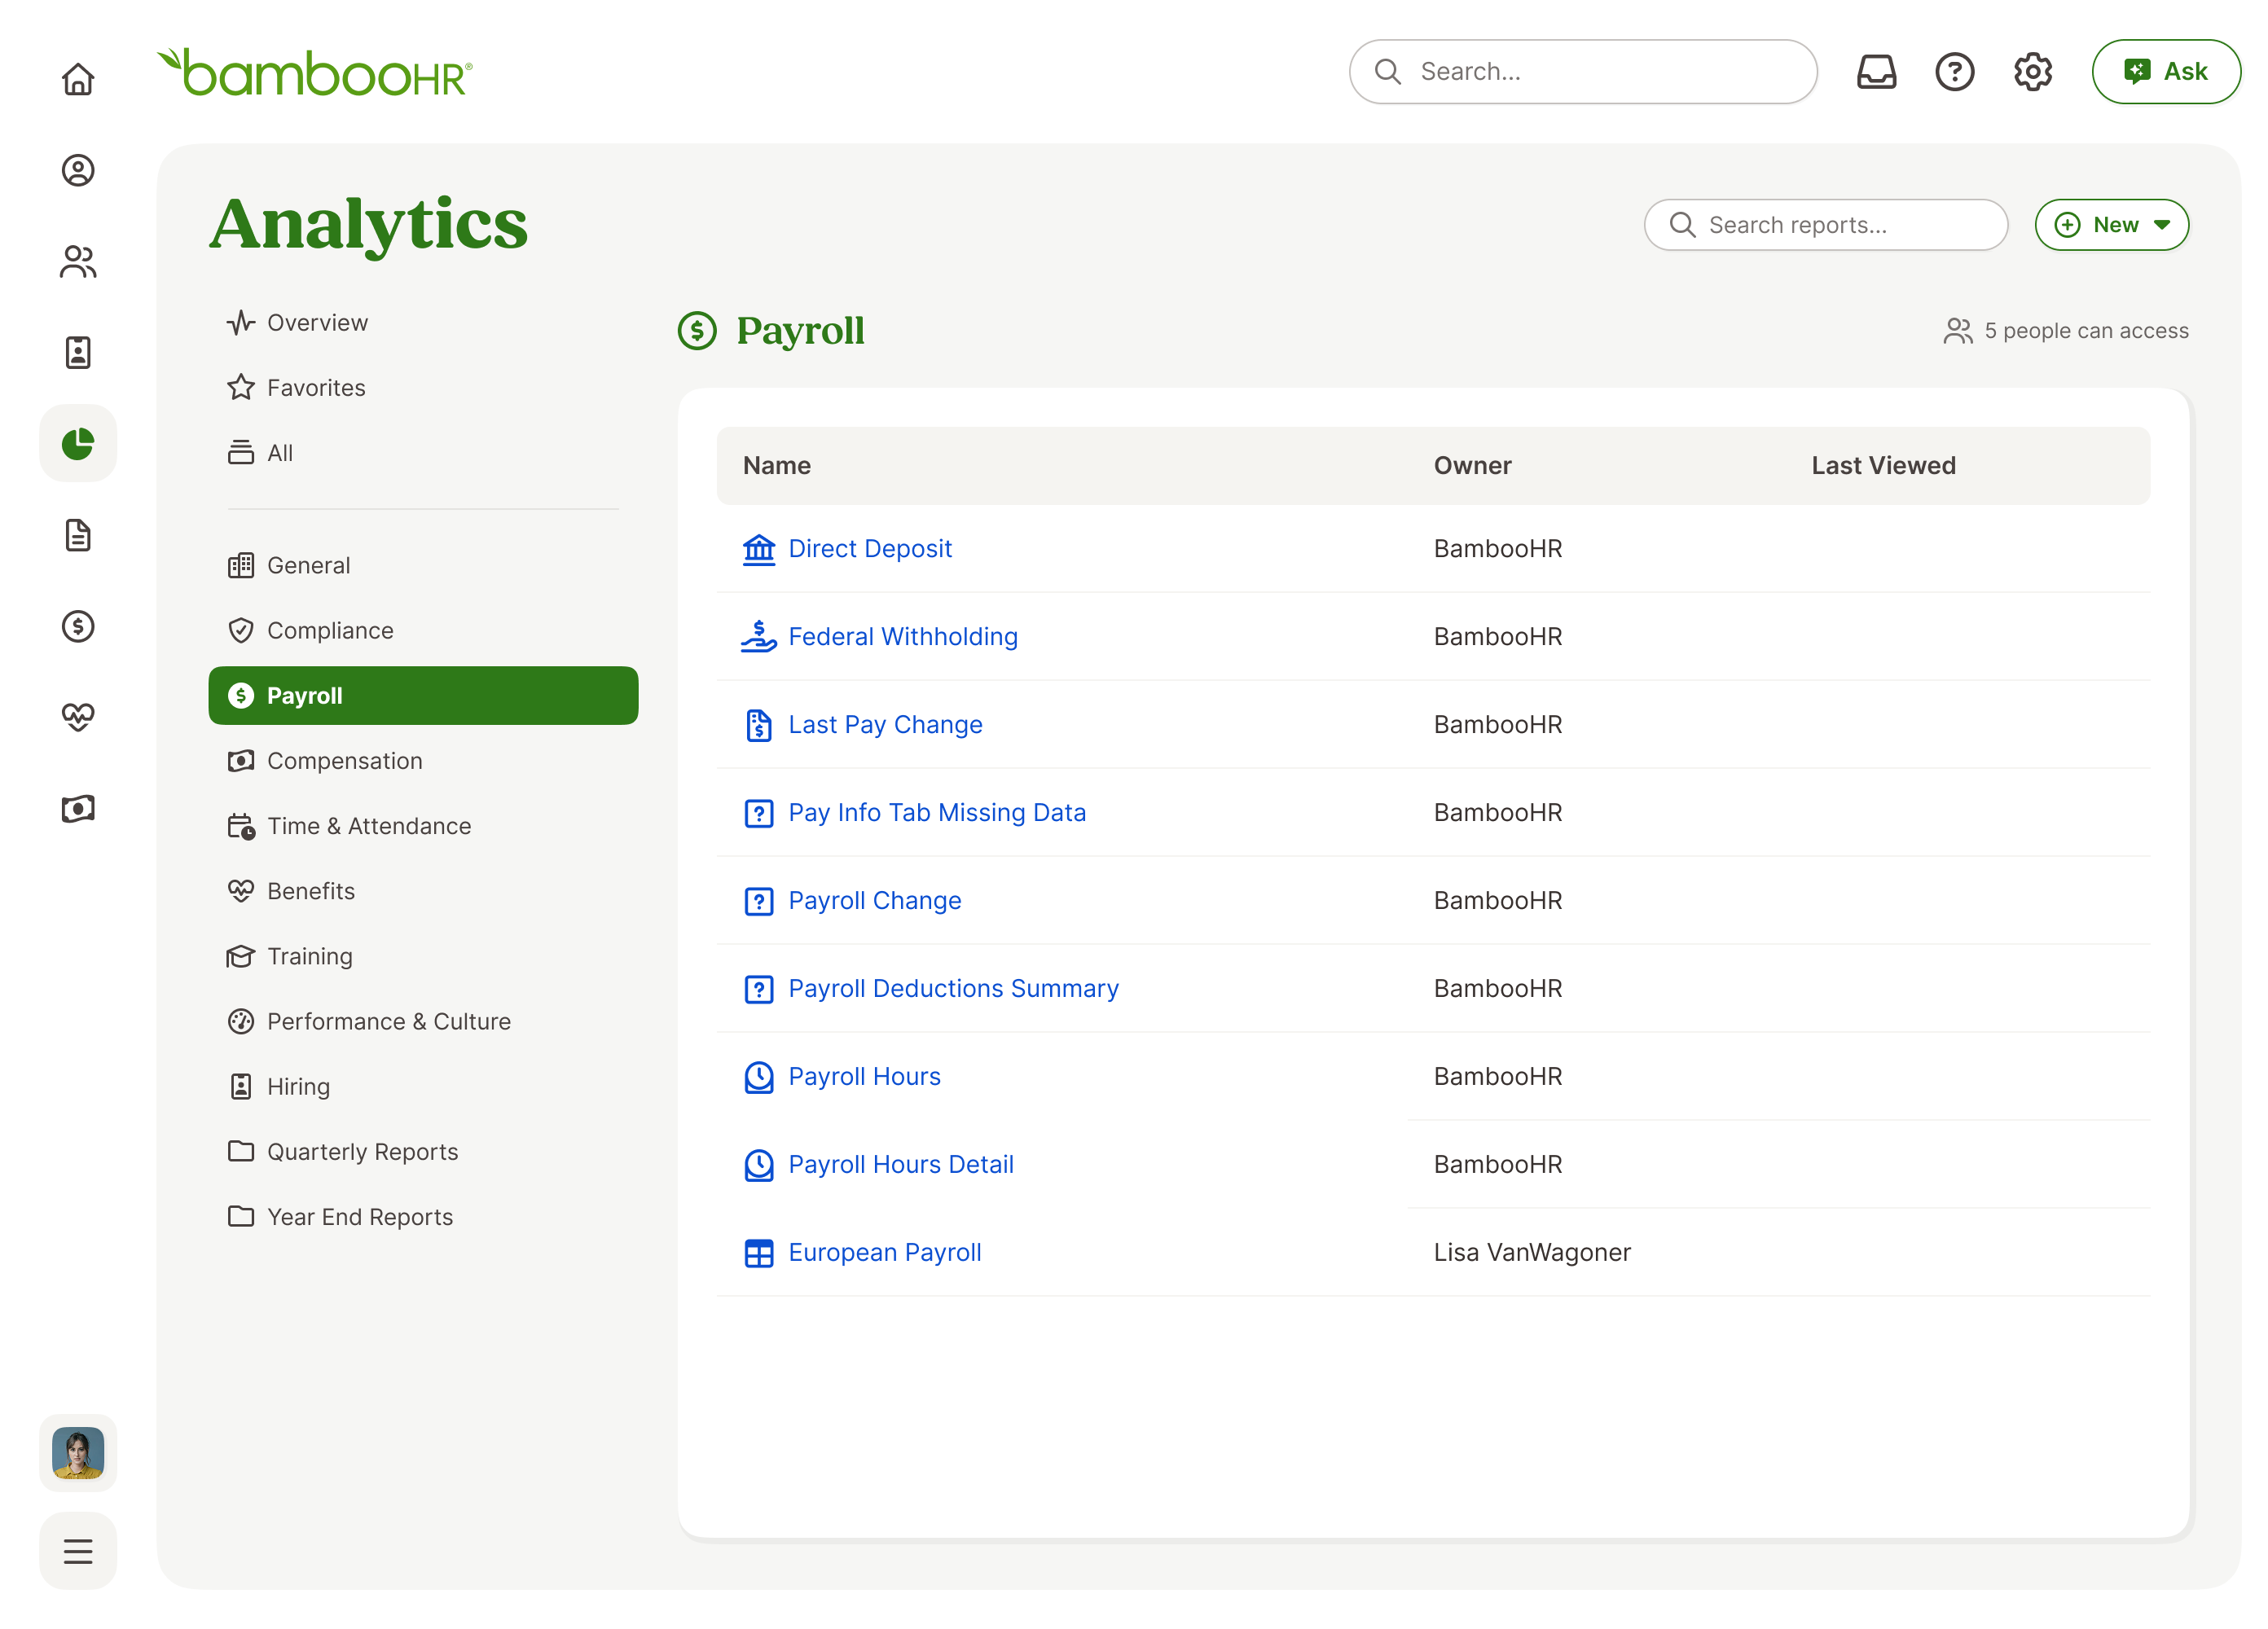This screenshot has width=2268, height=1629.
Task: Open the Benefits report category
Action: 423,891
